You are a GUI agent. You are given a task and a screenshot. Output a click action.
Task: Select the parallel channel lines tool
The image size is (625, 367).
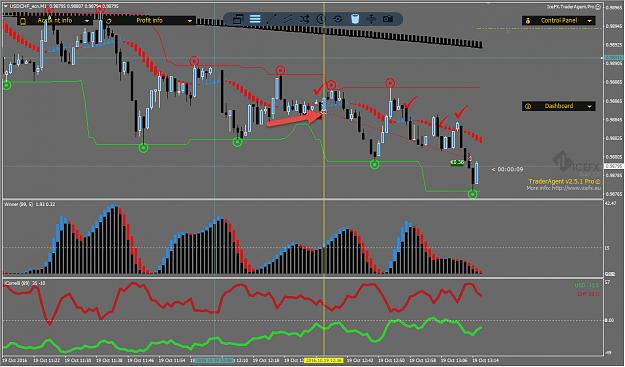click(x=288, y=19)
